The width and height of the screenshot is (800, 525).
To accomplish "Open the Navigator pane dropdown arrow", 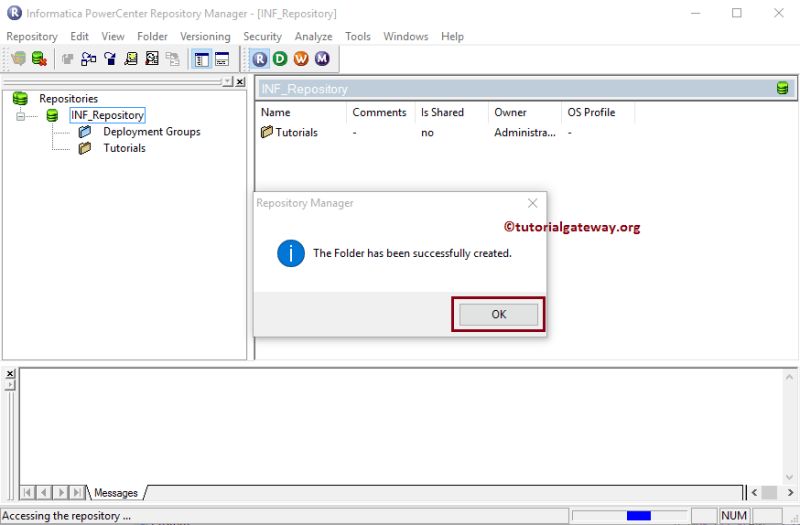I will (x=228, y=82).
